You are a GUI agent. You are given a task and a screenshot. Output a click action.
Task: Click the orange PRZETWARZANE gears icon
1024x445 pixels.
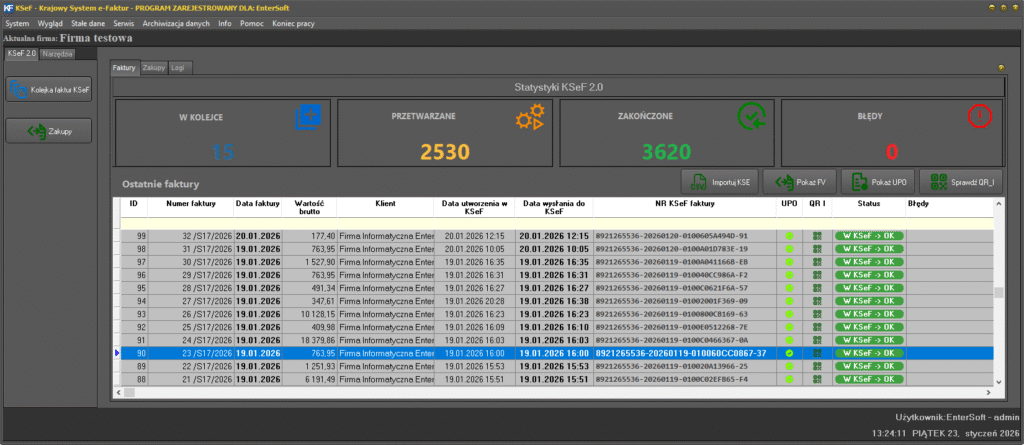(x=528, y=119)
